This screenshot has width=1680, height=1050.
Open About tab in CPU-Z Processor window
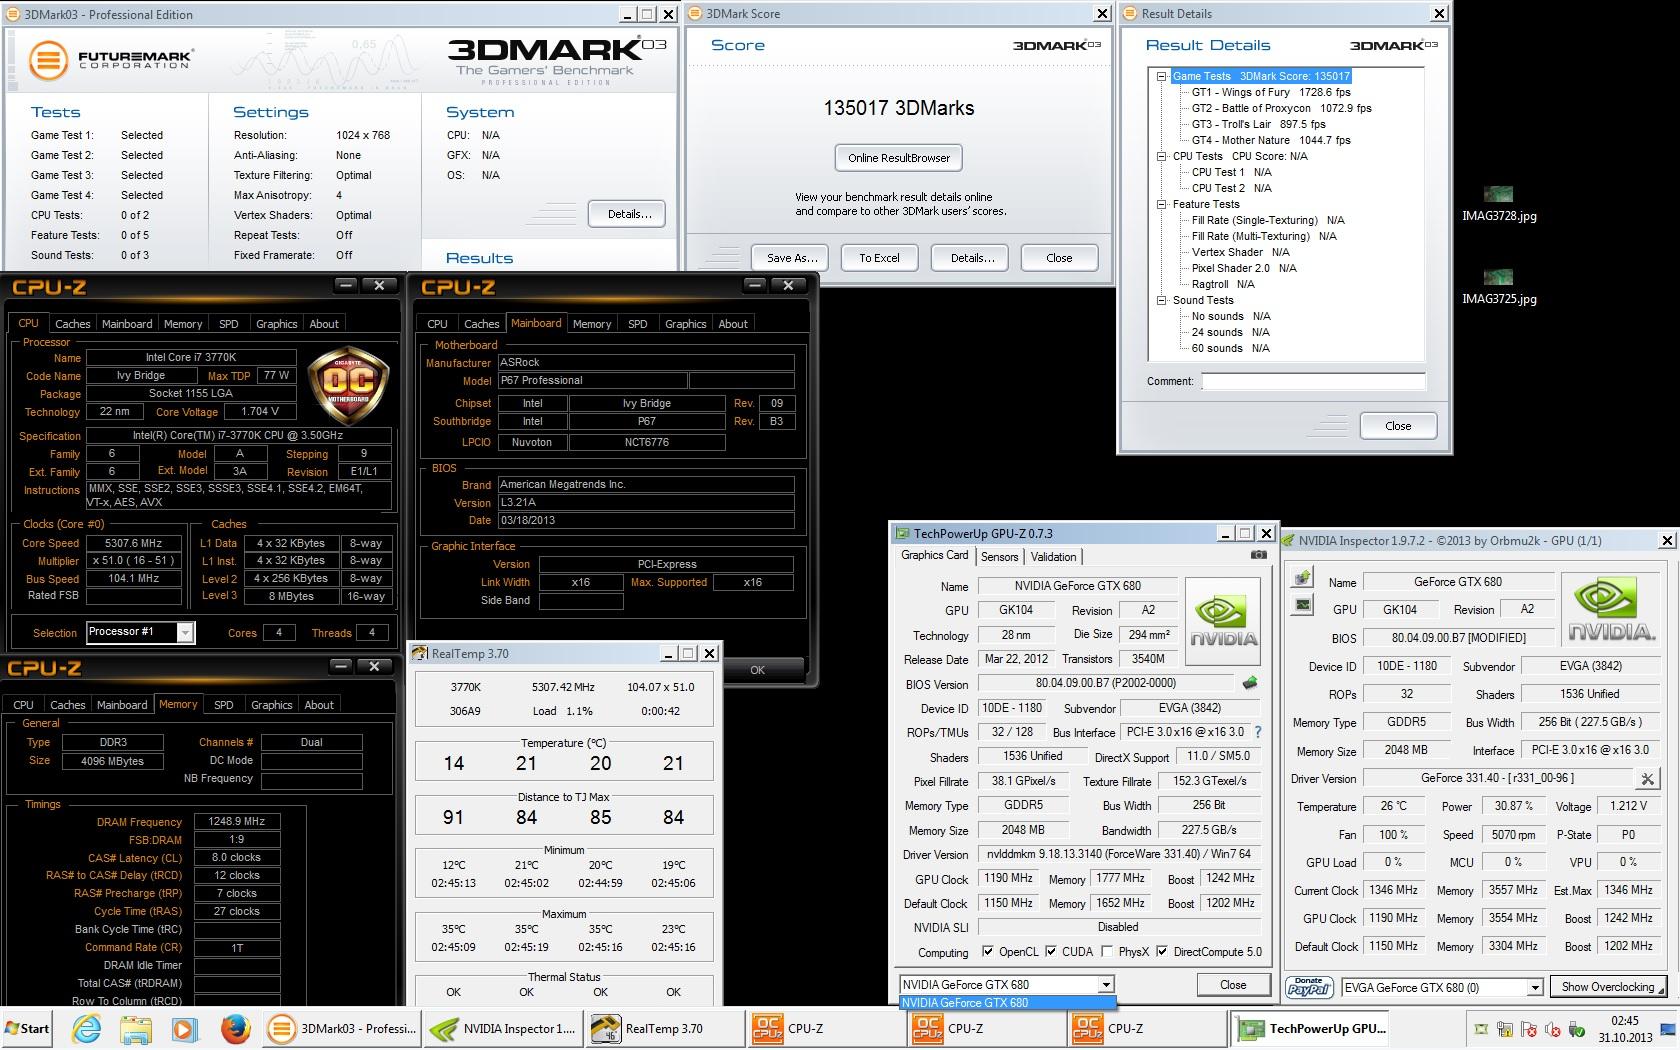323,323
